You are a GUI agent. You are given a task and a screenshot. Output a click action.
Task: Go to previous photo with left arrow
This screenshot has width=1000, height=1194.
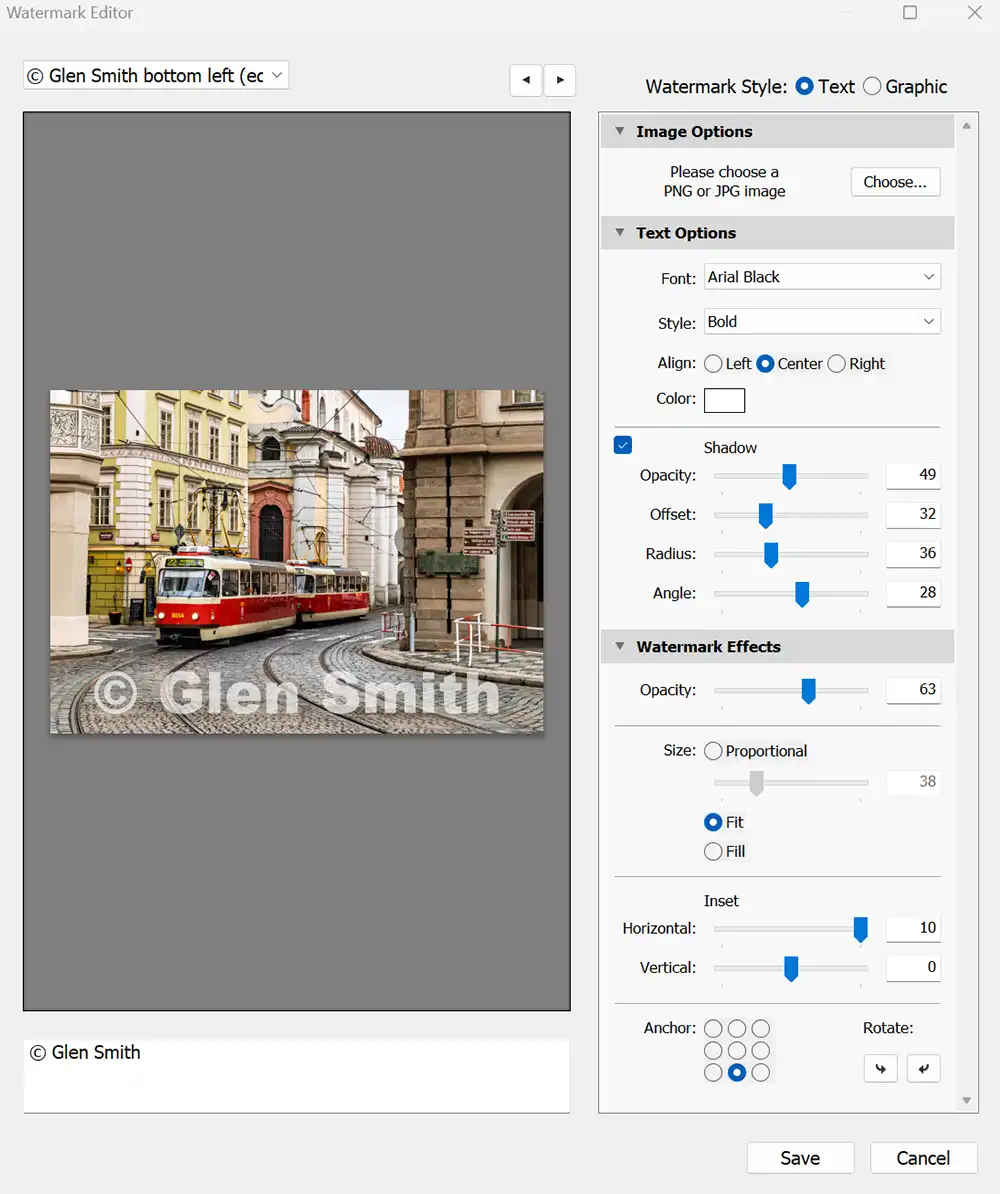pos(526,80)
